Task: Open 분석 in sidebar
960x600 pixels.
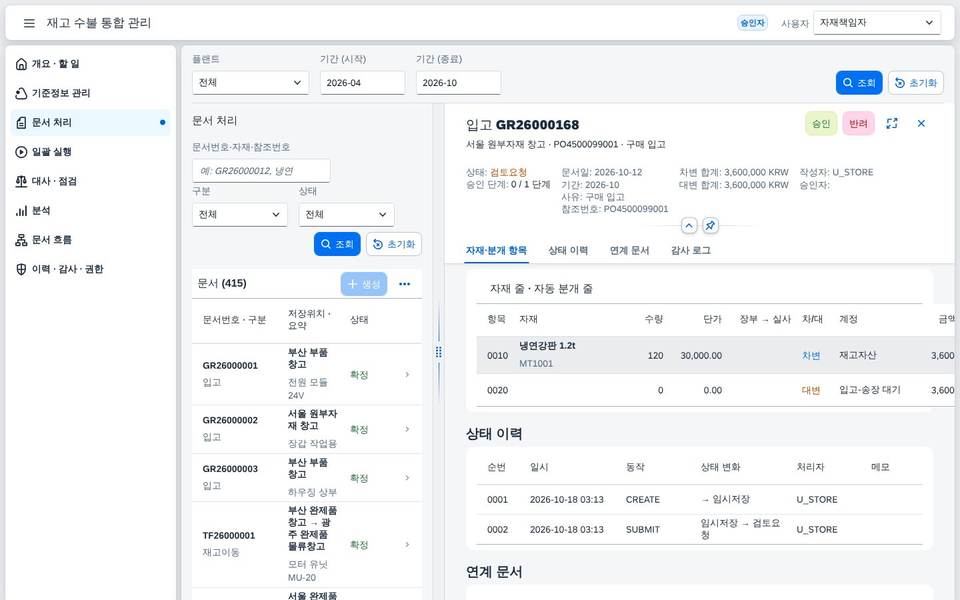Action: [90, 211]
